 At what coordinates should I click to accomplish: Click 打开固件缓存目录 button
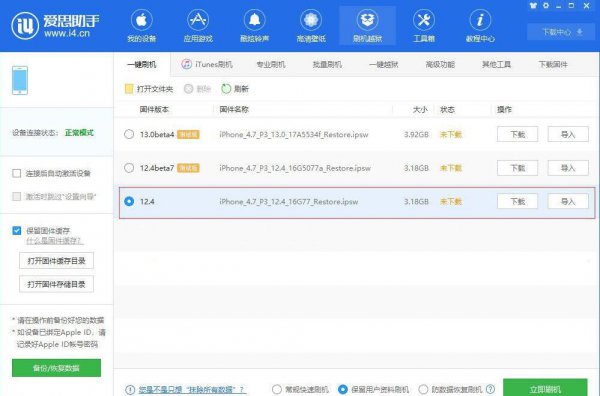pyautogui.click(x=56, y=261)
